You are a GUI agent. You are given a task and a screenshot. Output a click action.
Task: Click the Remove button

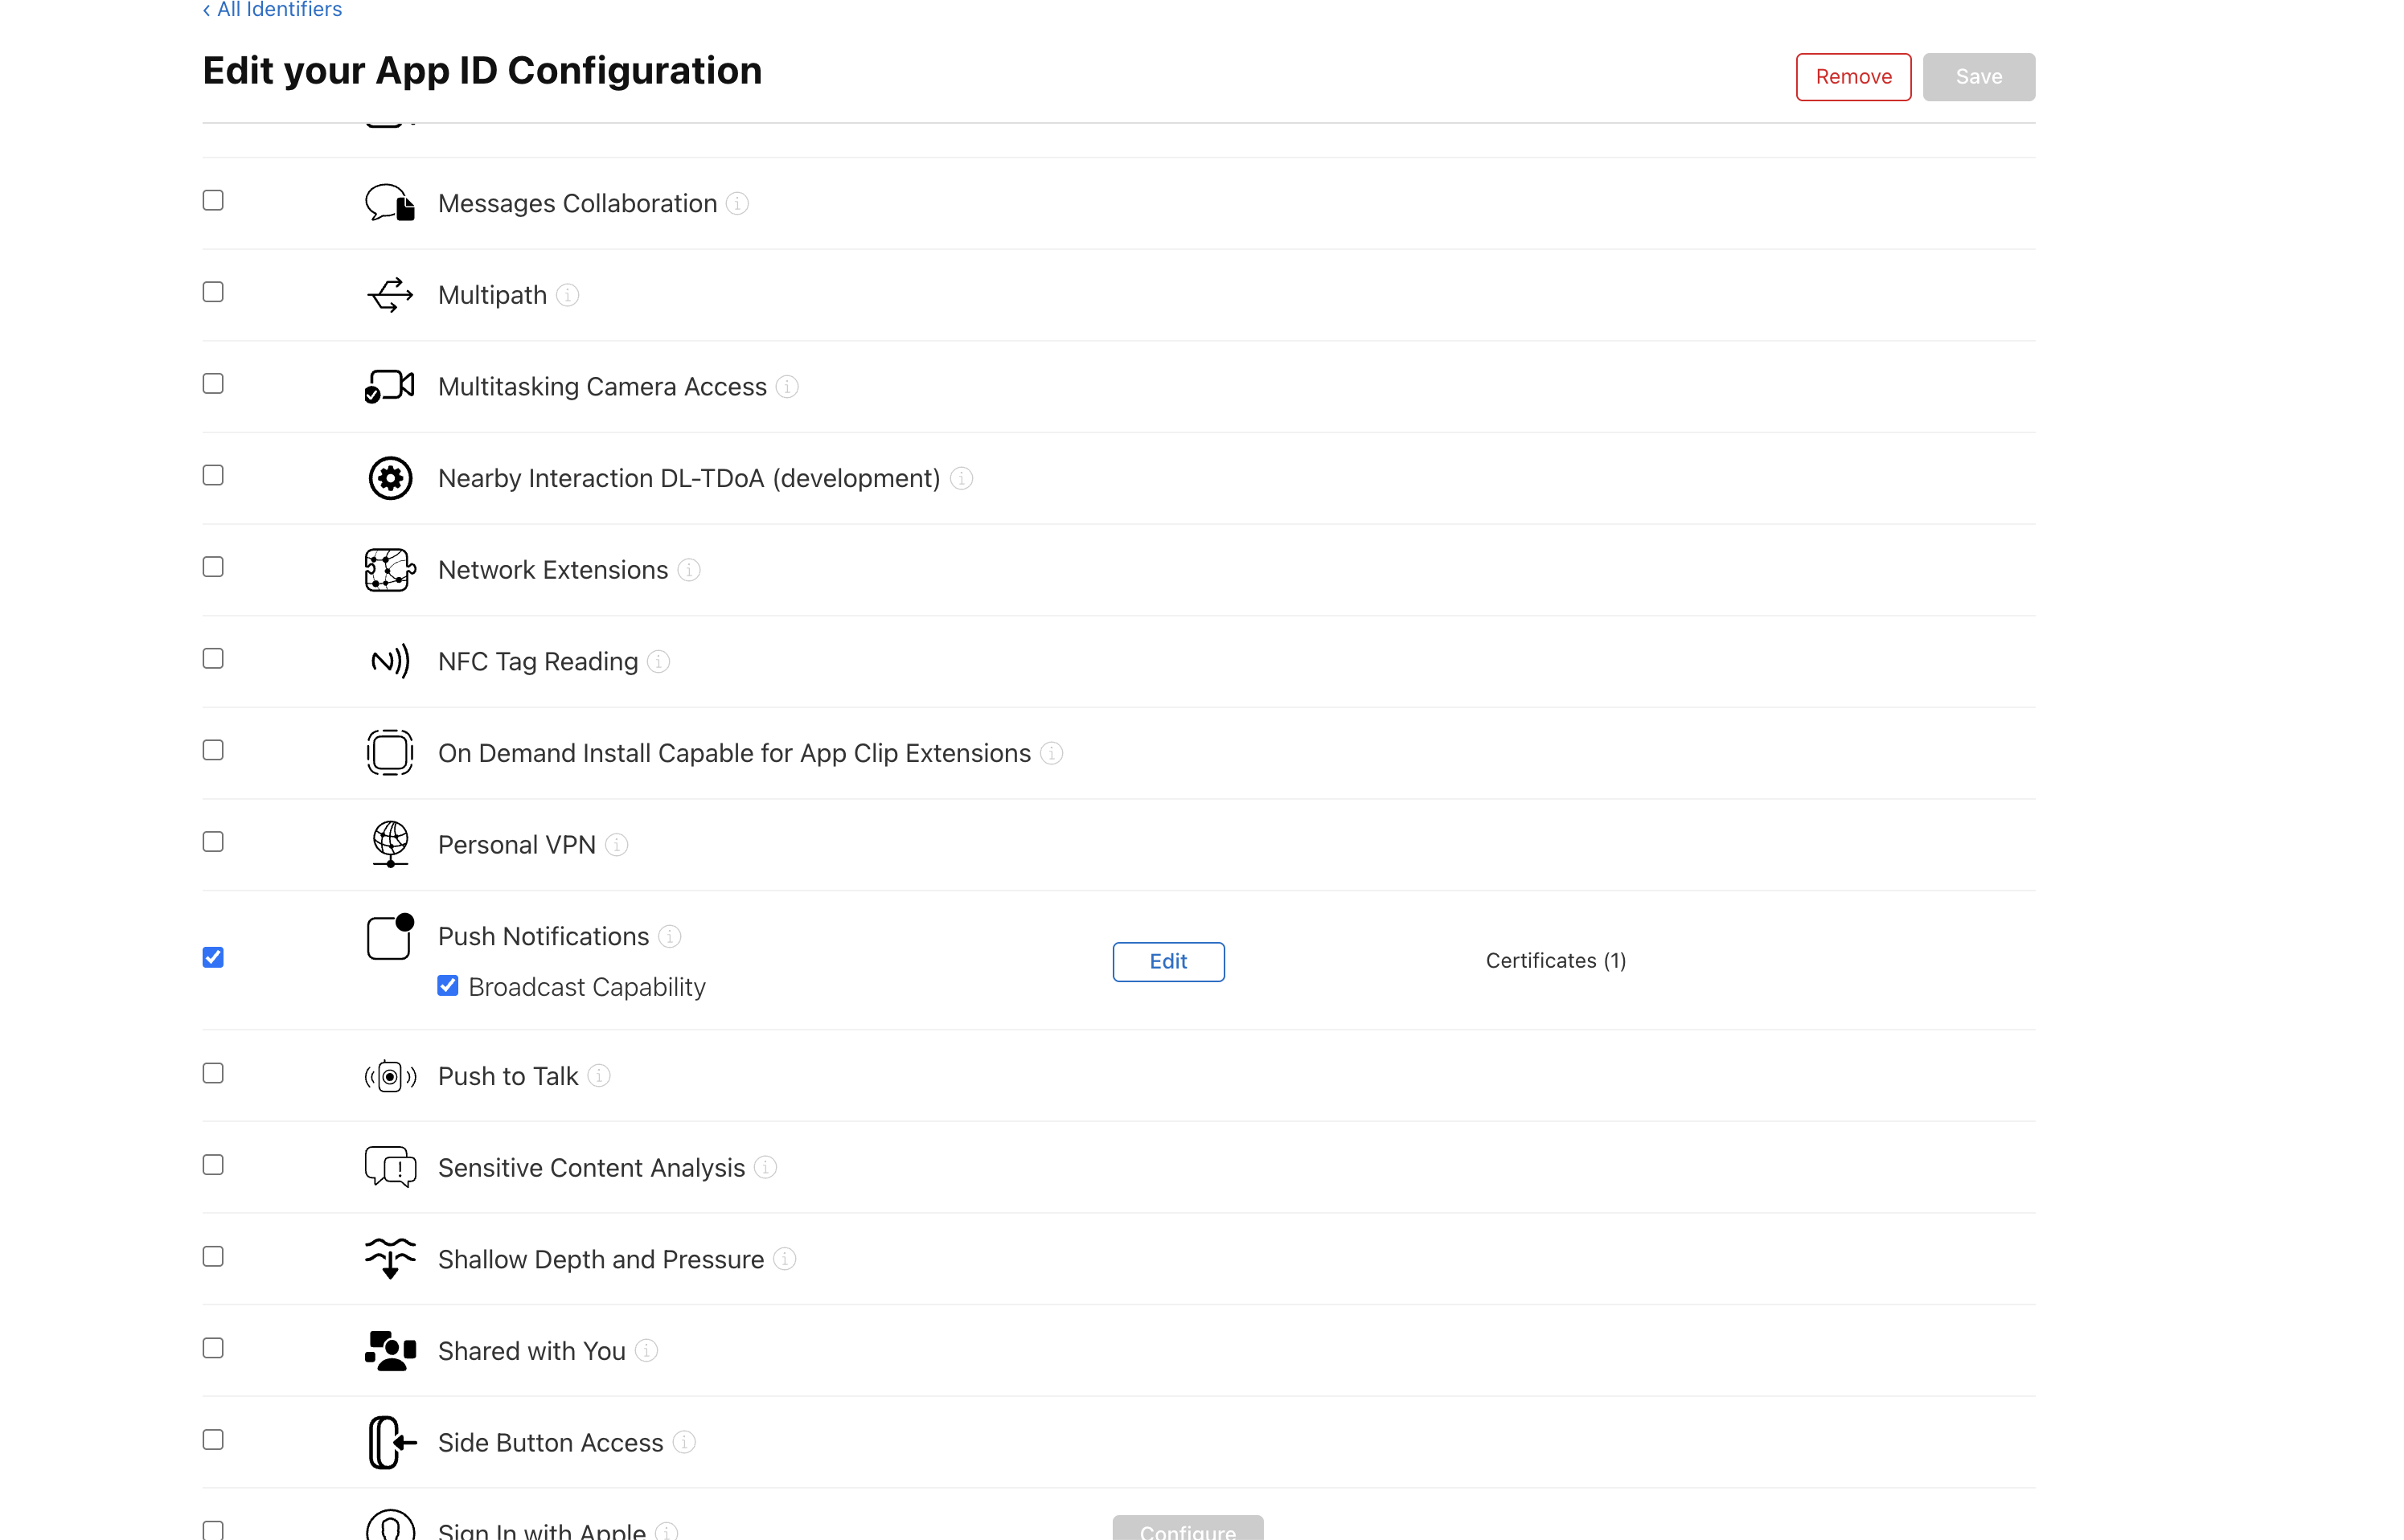(x=1852, y=76)
